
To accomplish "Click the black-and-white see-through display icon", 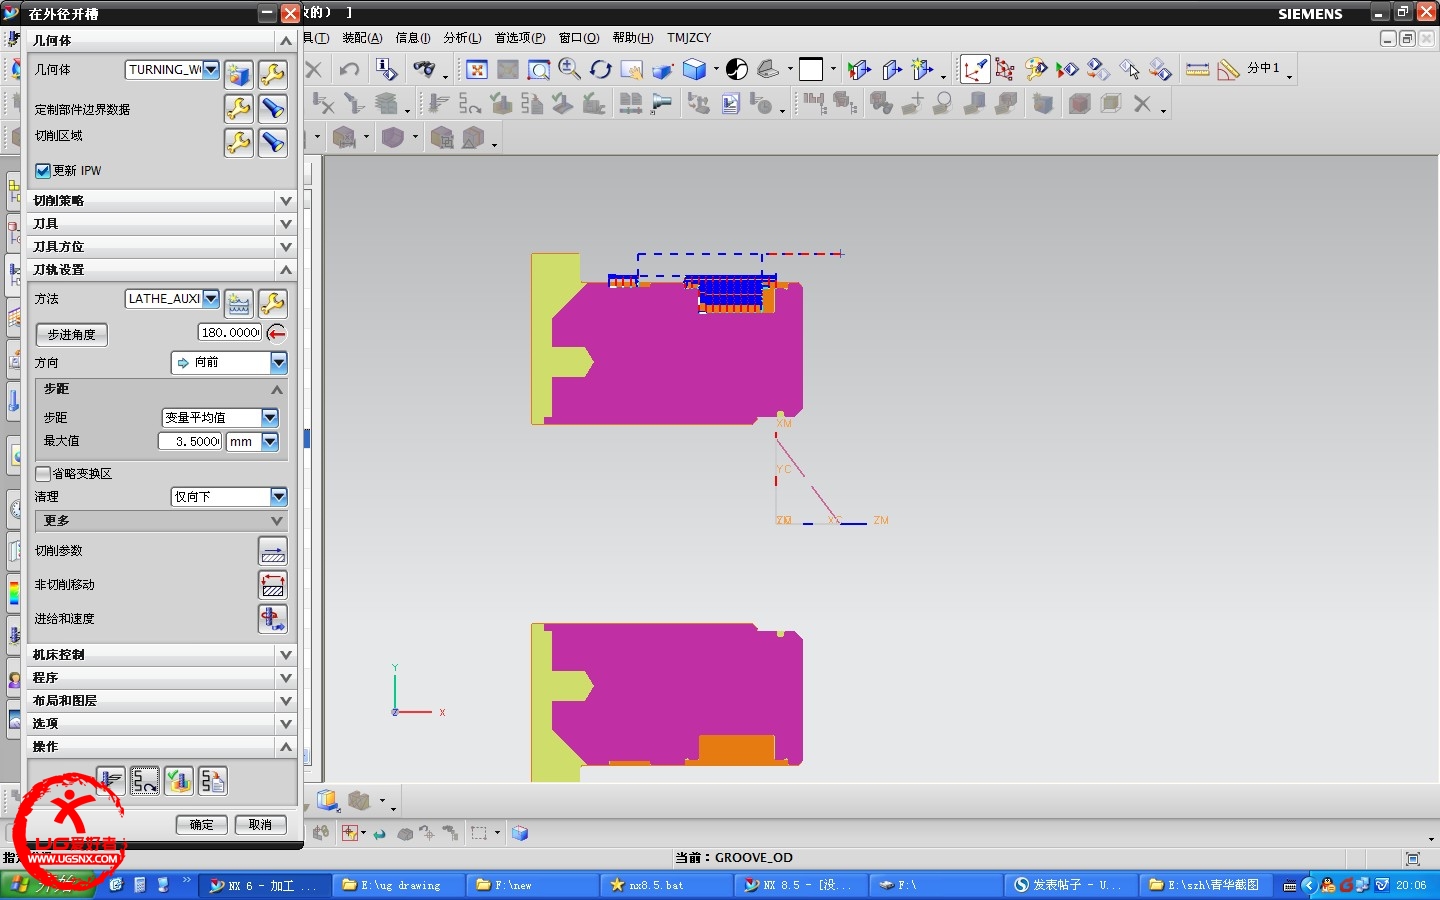I will point(737,69).
